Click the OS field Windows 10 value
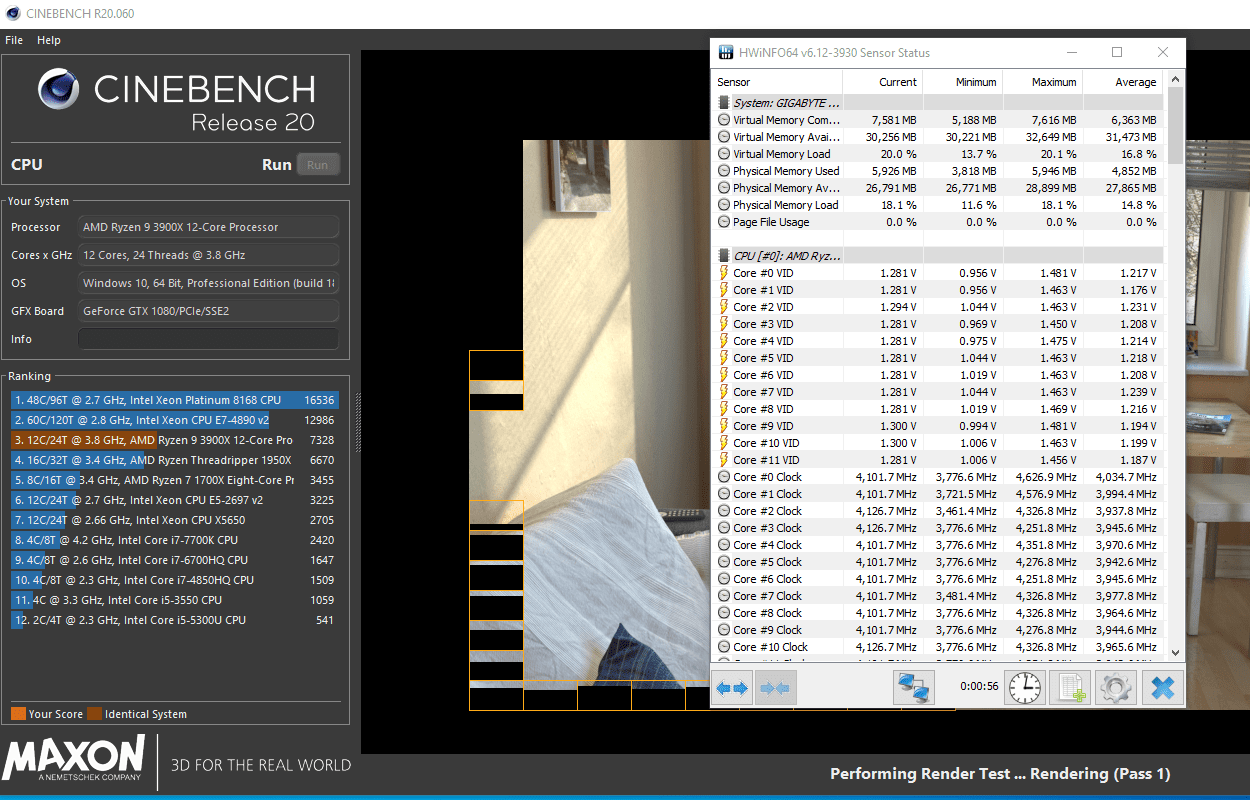Screen dimensions: 1250x800 (x=208, y=283)
